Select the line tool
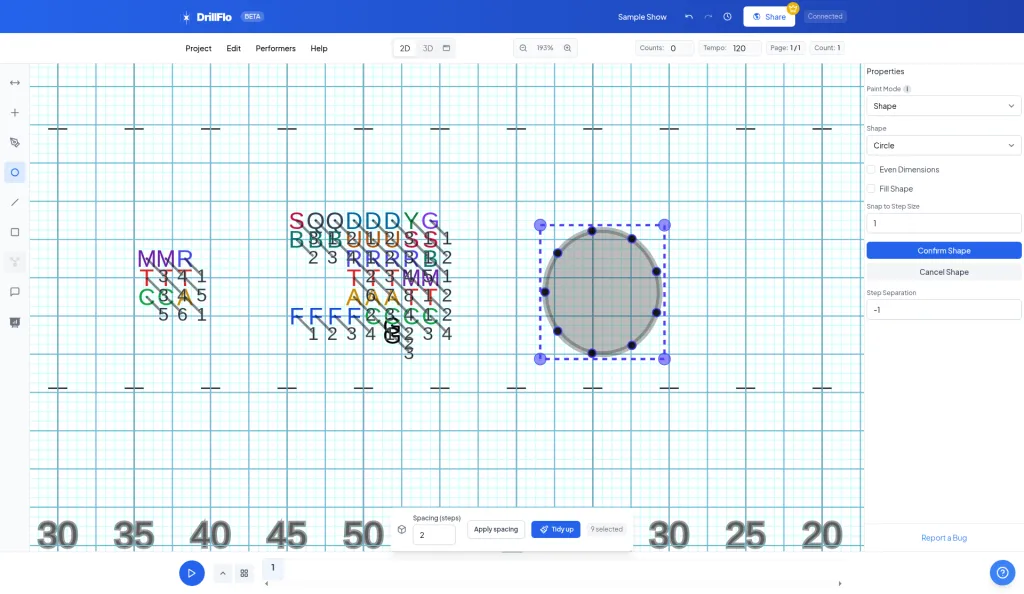This screenshot has width=1024, height=594. click(x=14, y=202)
